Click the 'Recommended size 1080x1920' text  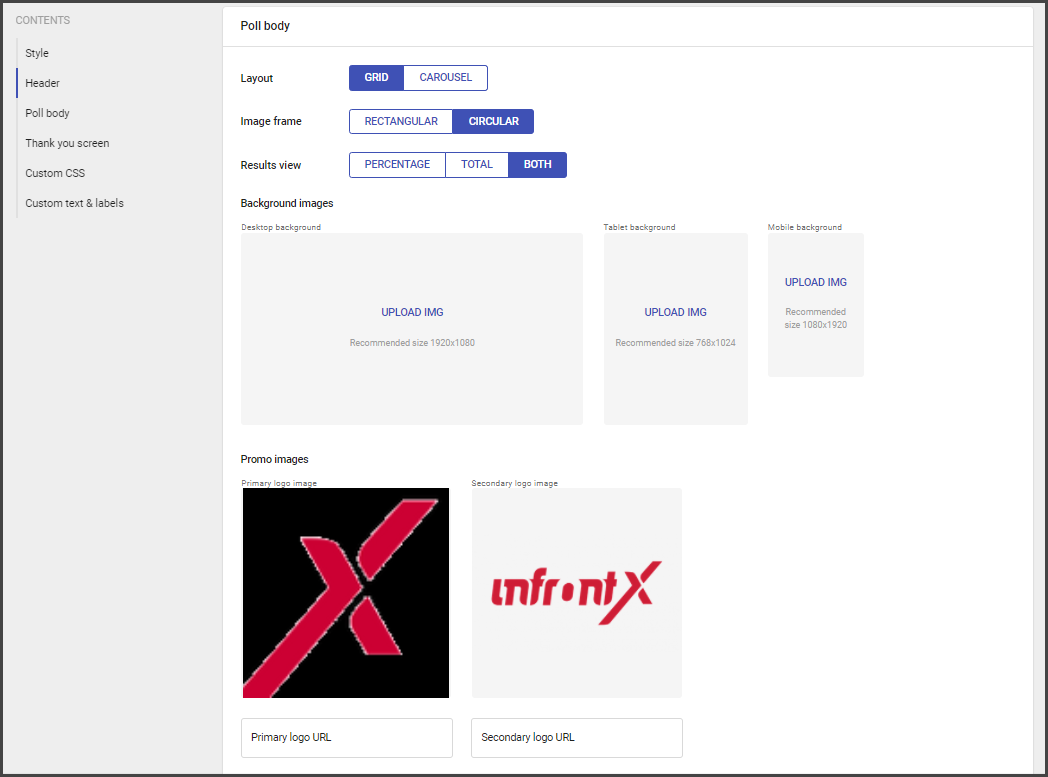tap(815, 318)
